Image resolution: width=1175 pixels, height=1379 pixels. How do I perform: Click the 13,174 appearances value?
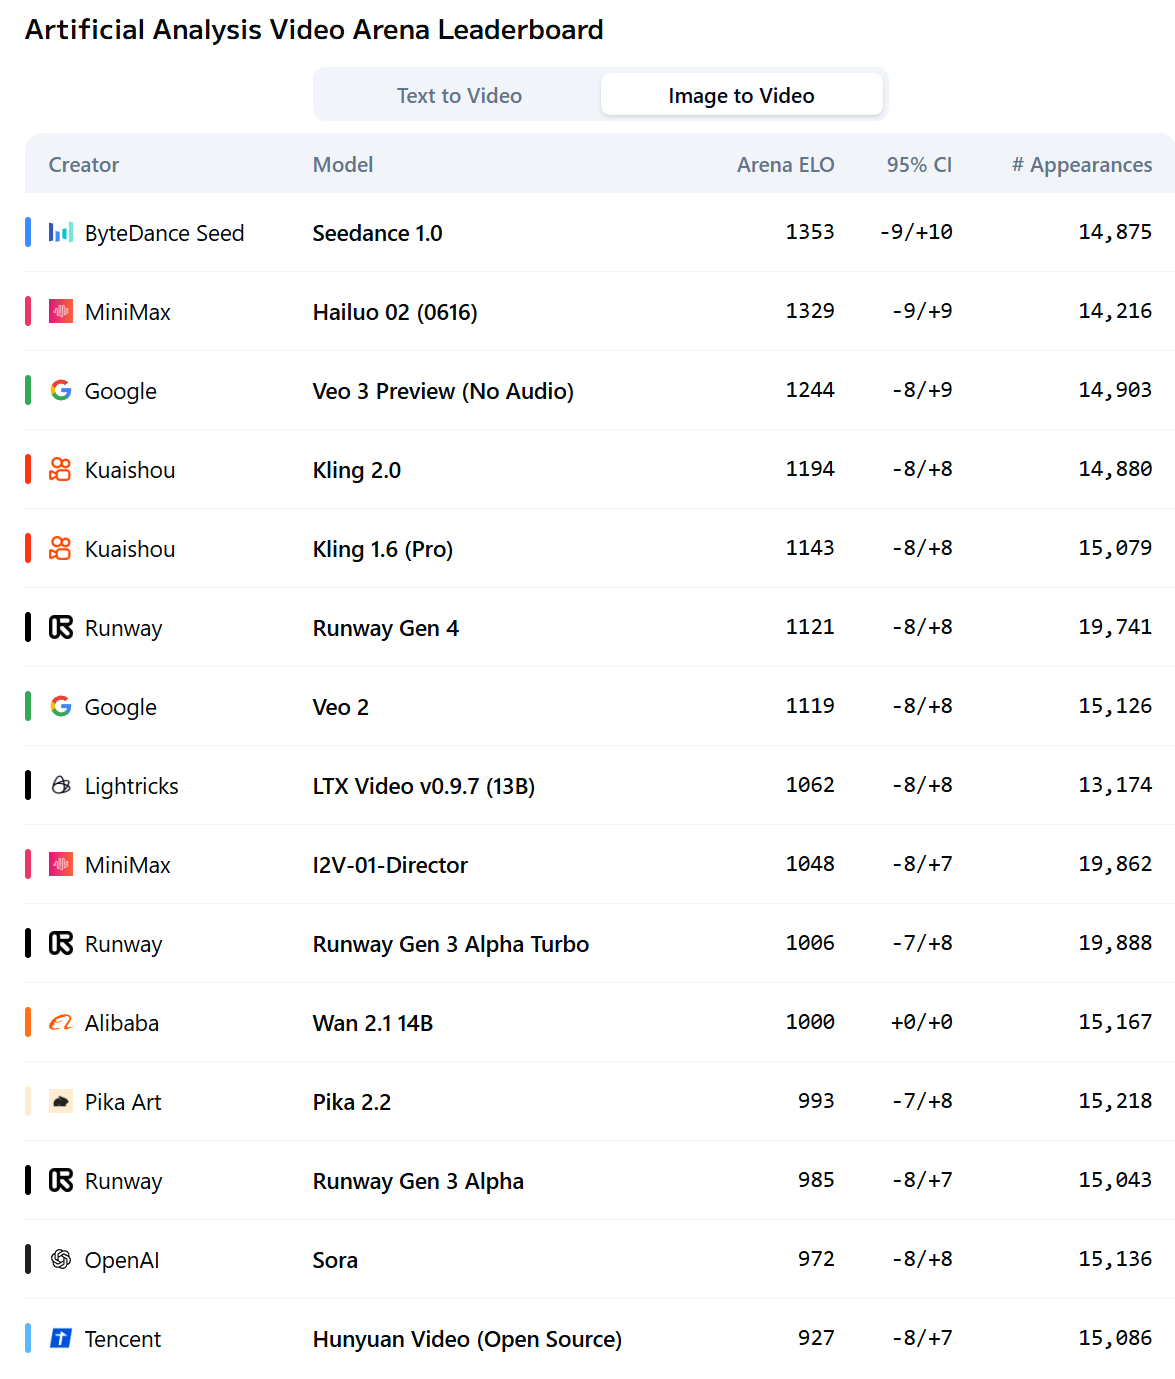pyautogui.click(x=1115, y=785)
